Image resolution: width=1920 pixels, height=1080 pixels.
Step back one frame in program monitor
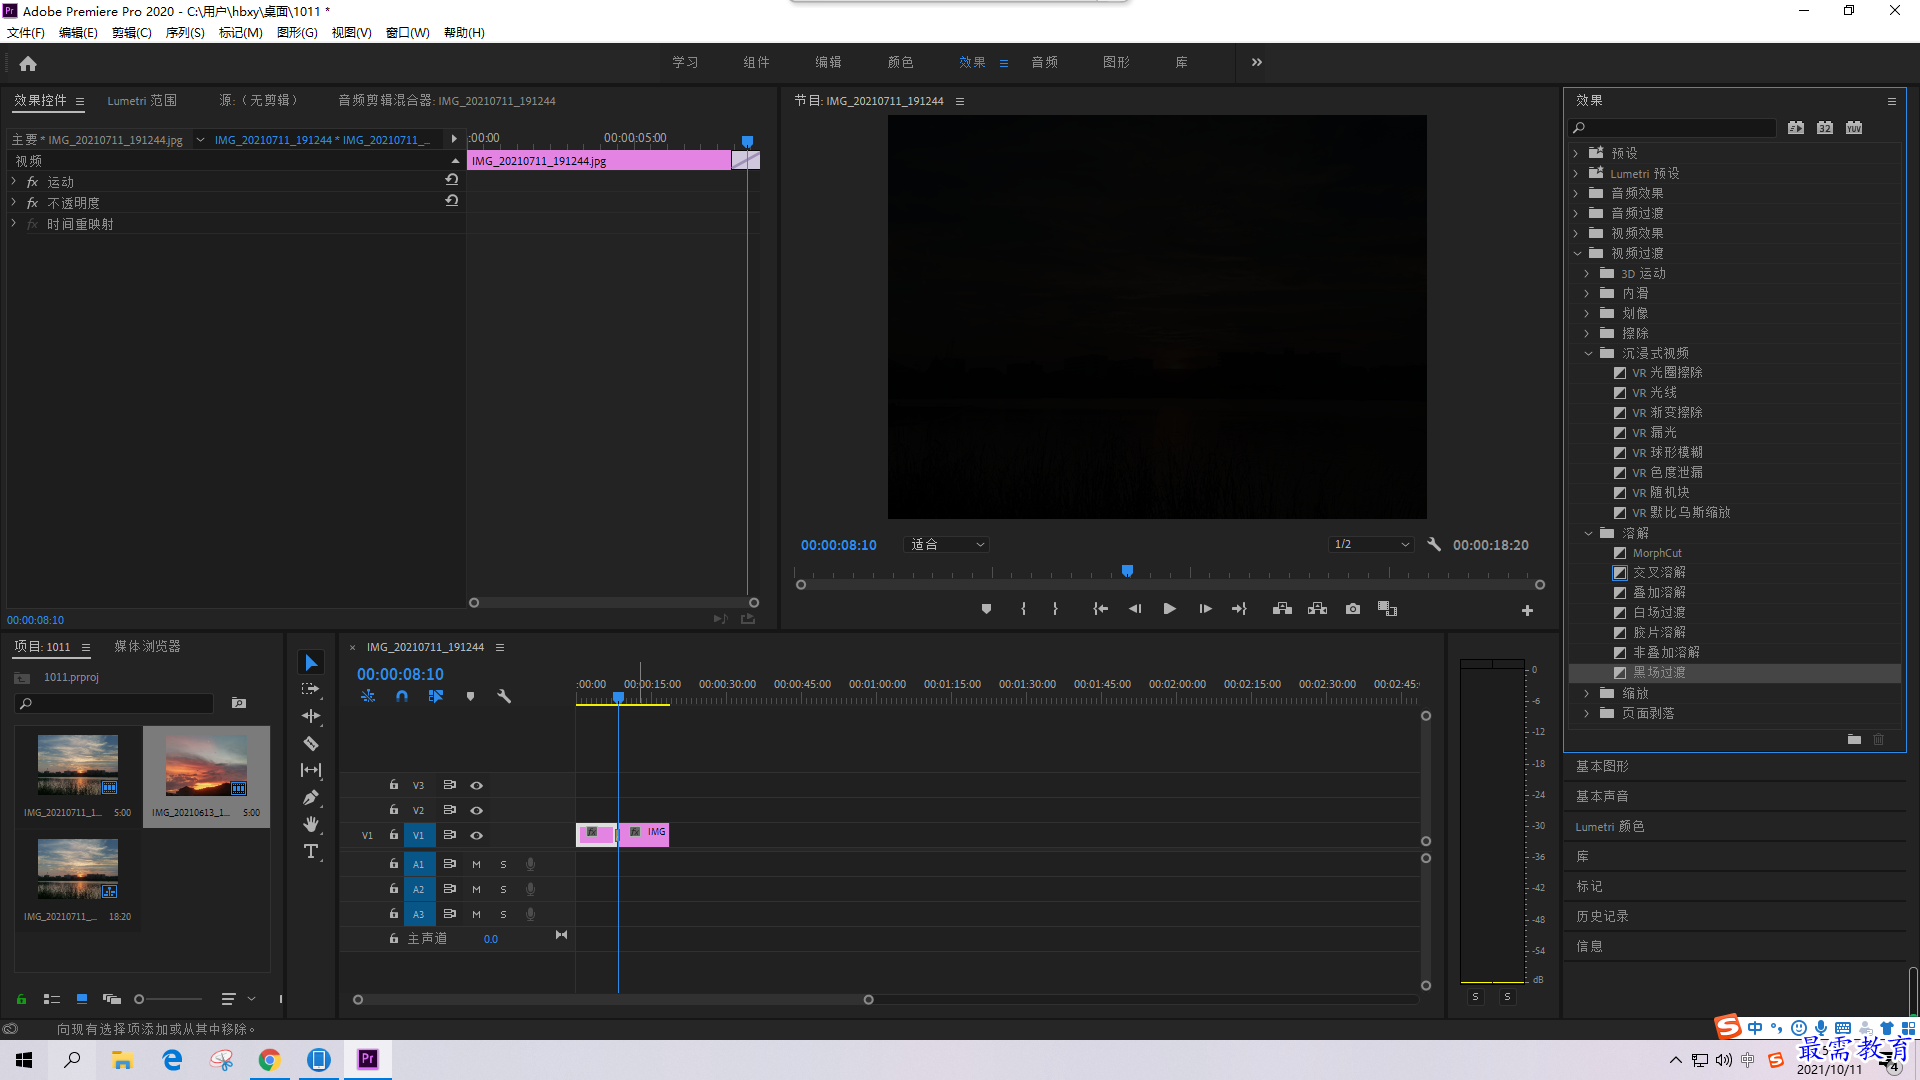coord(1135,609)
